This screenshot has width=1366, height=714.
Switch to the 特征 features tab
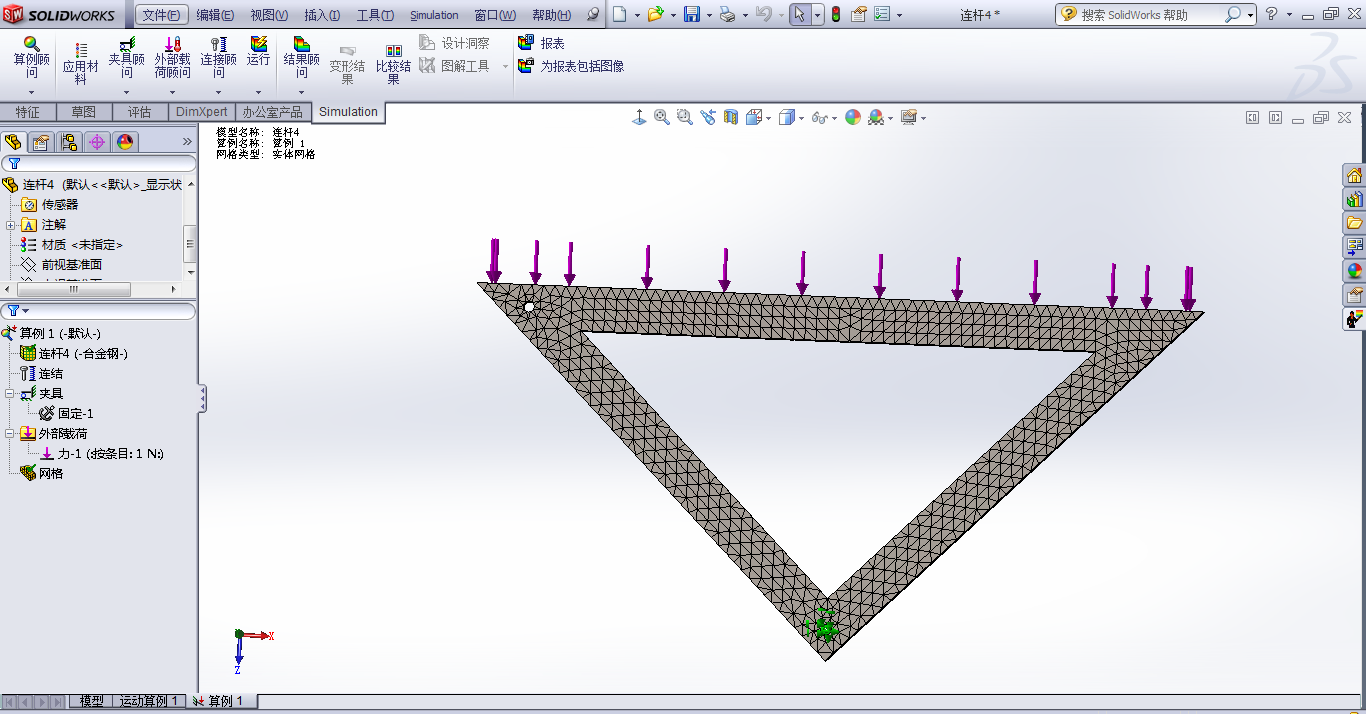pyautogui.click(x=28, y=112)
